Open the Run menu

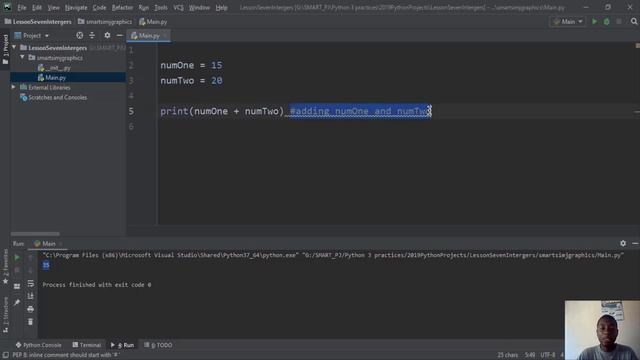144,8
